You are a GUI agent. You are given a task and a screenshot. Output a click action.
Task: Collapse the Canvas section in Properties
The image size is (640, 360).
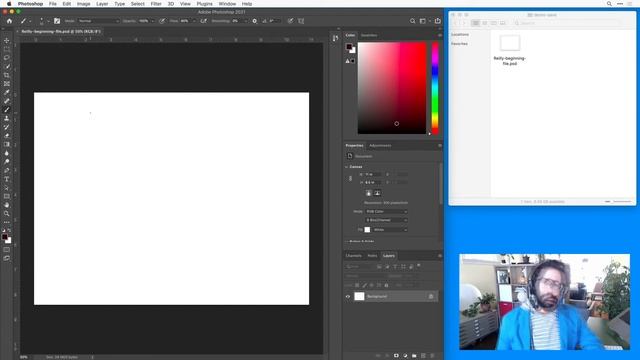coord(347,167)
